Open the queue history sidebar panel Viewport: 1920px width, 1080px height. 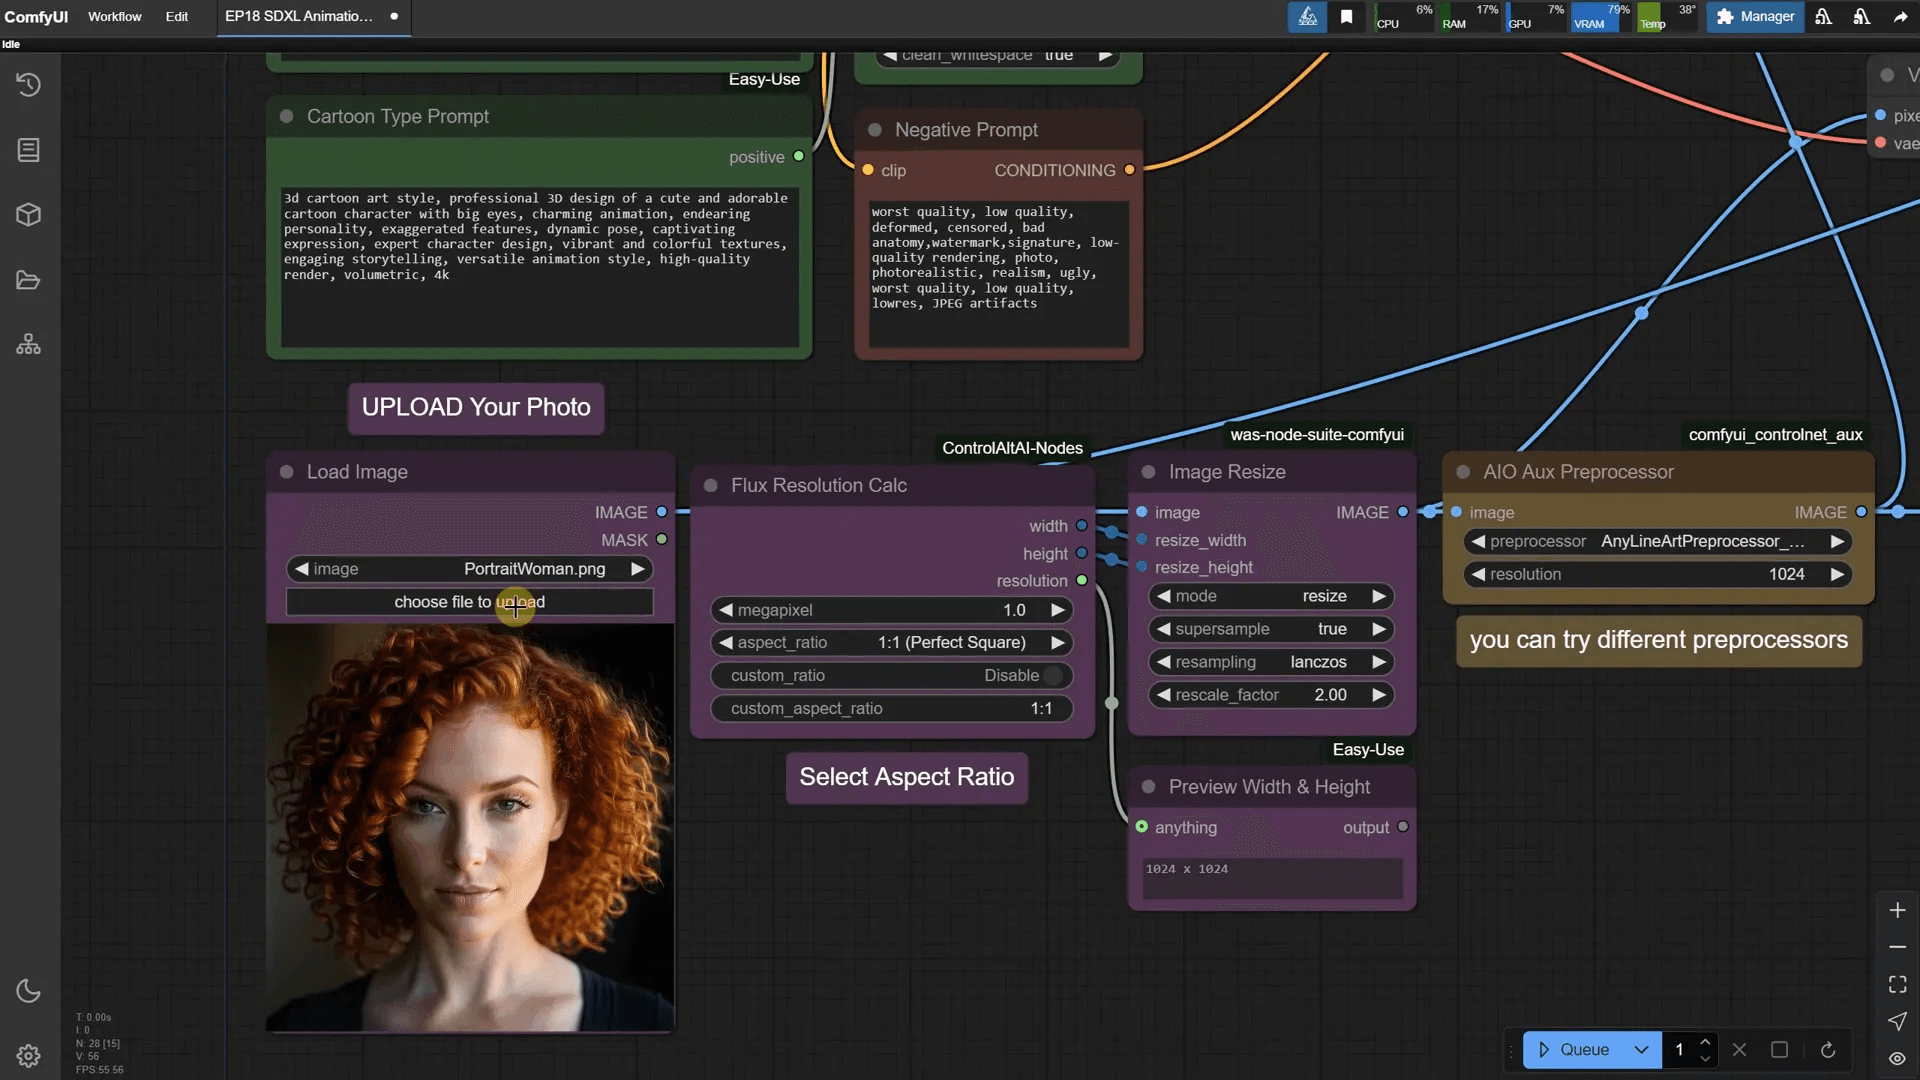tap(28, 85)
